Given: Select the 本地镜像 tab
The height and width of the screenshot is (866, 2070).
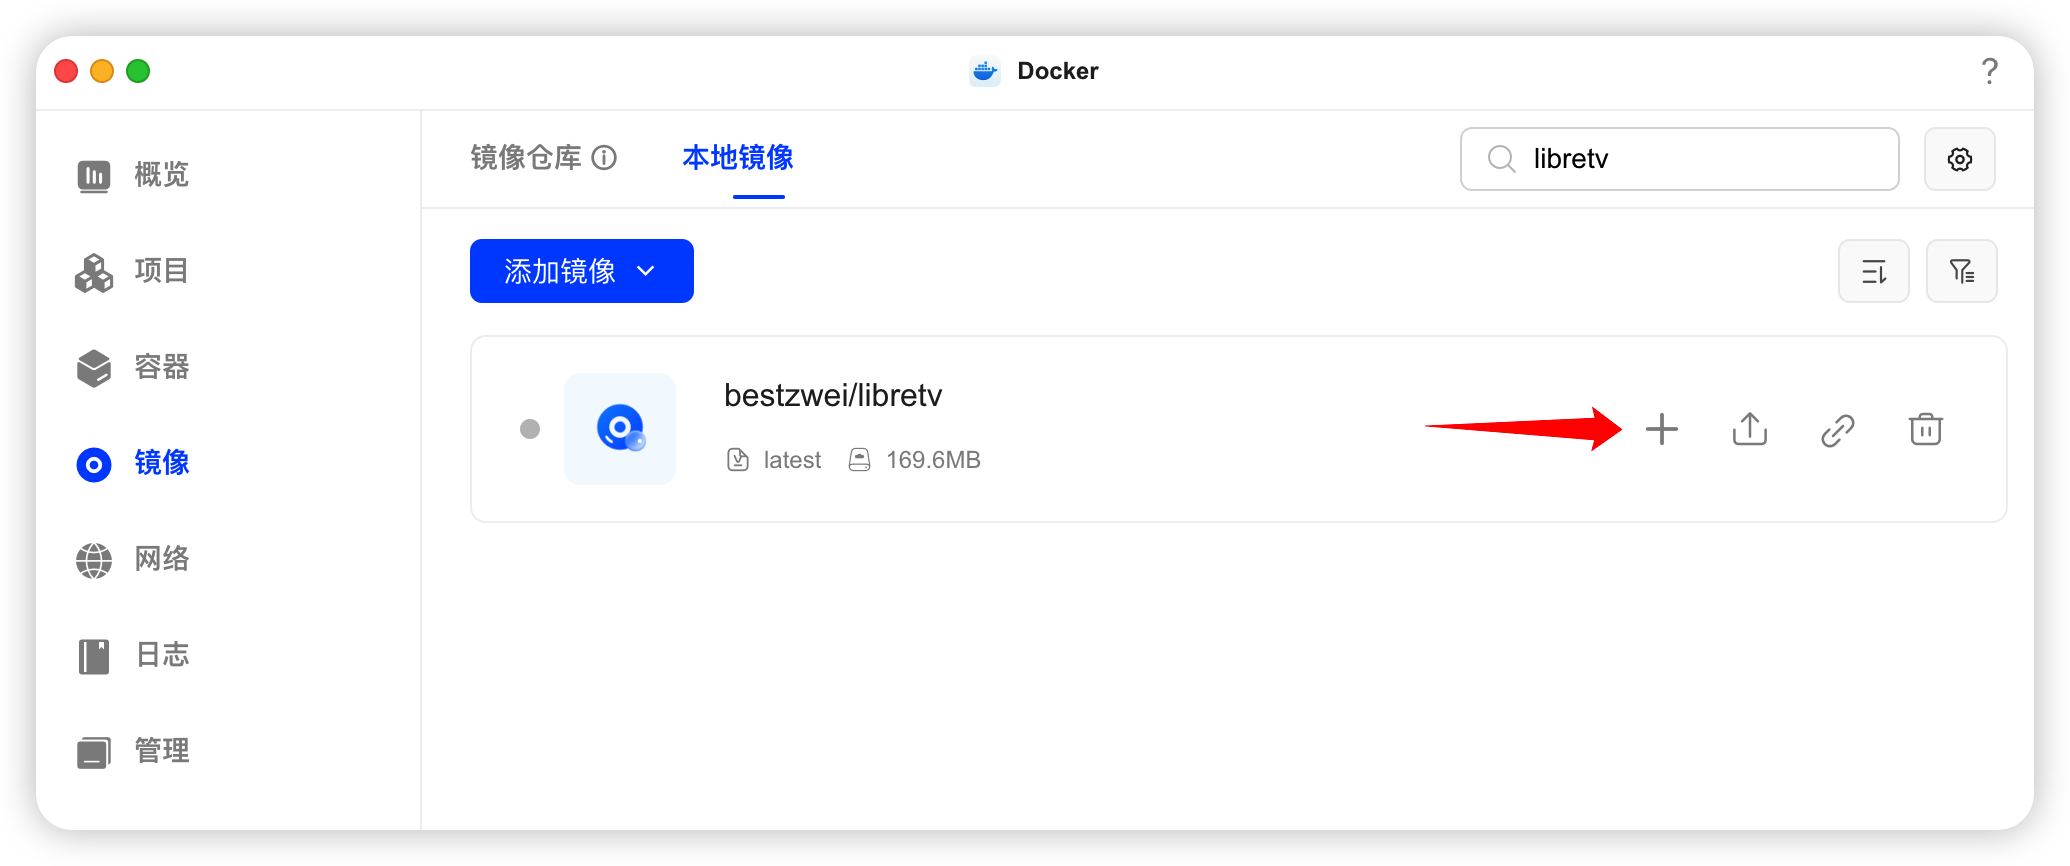Looking at the screenshot, I should coord(738,157).
